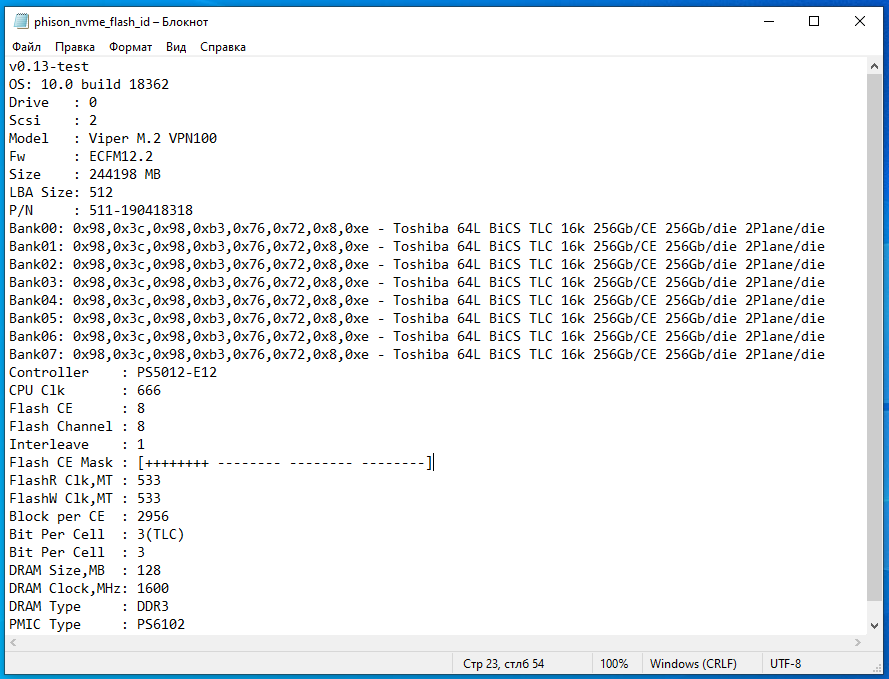
Task: Click the FlashW Clk,MT 533 line
Action: (x=85, y=498)
